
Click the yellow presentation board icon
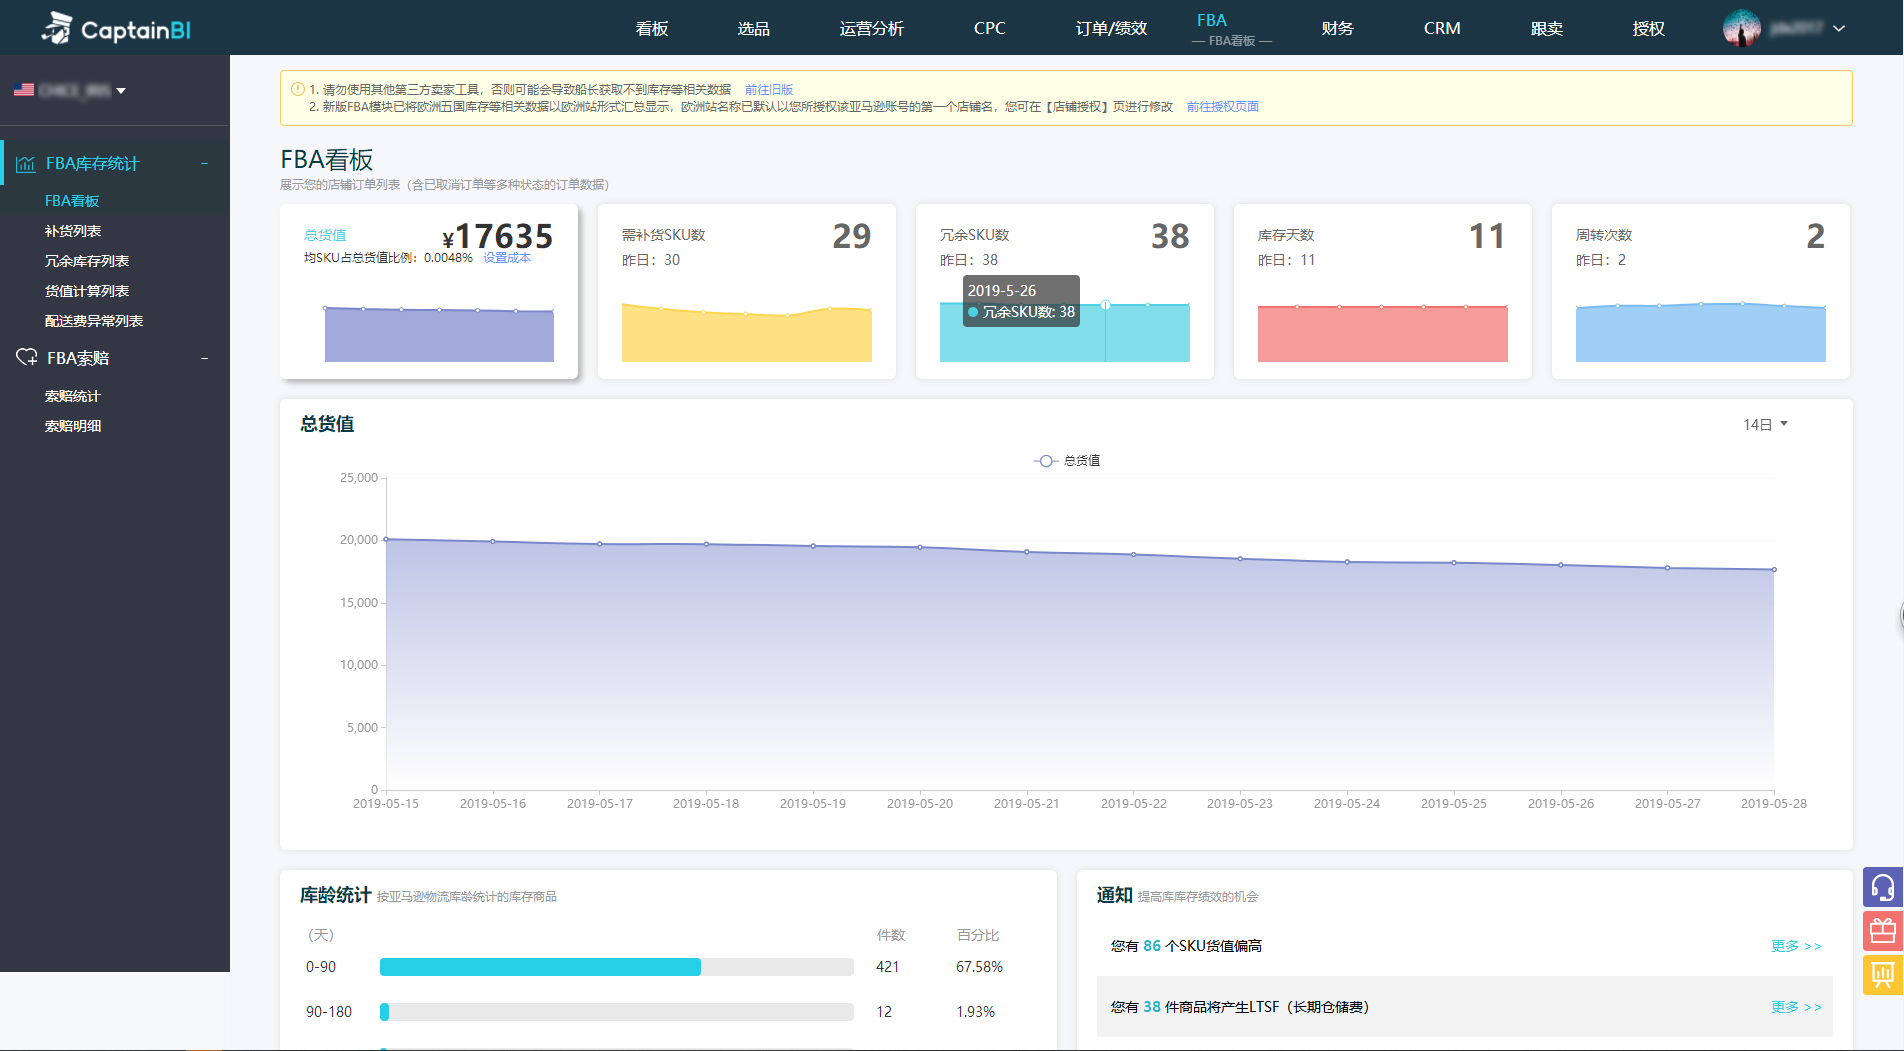pyautogui.click(x=1882, y=975)
